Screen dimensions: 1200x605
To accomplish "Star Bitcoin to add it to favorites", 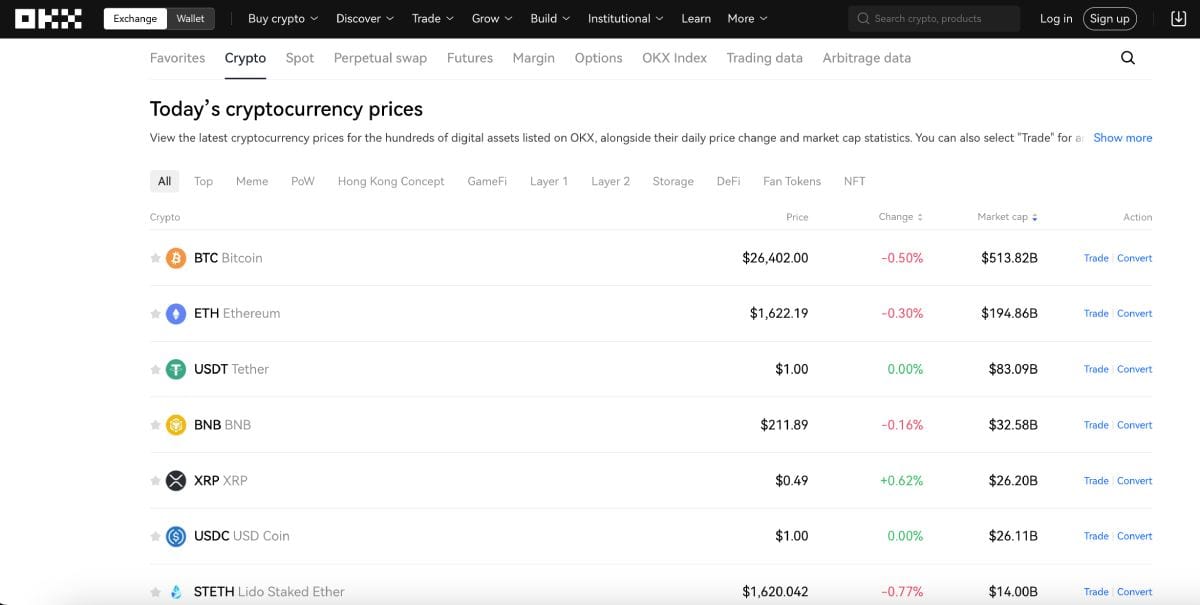I will point(154,258).
